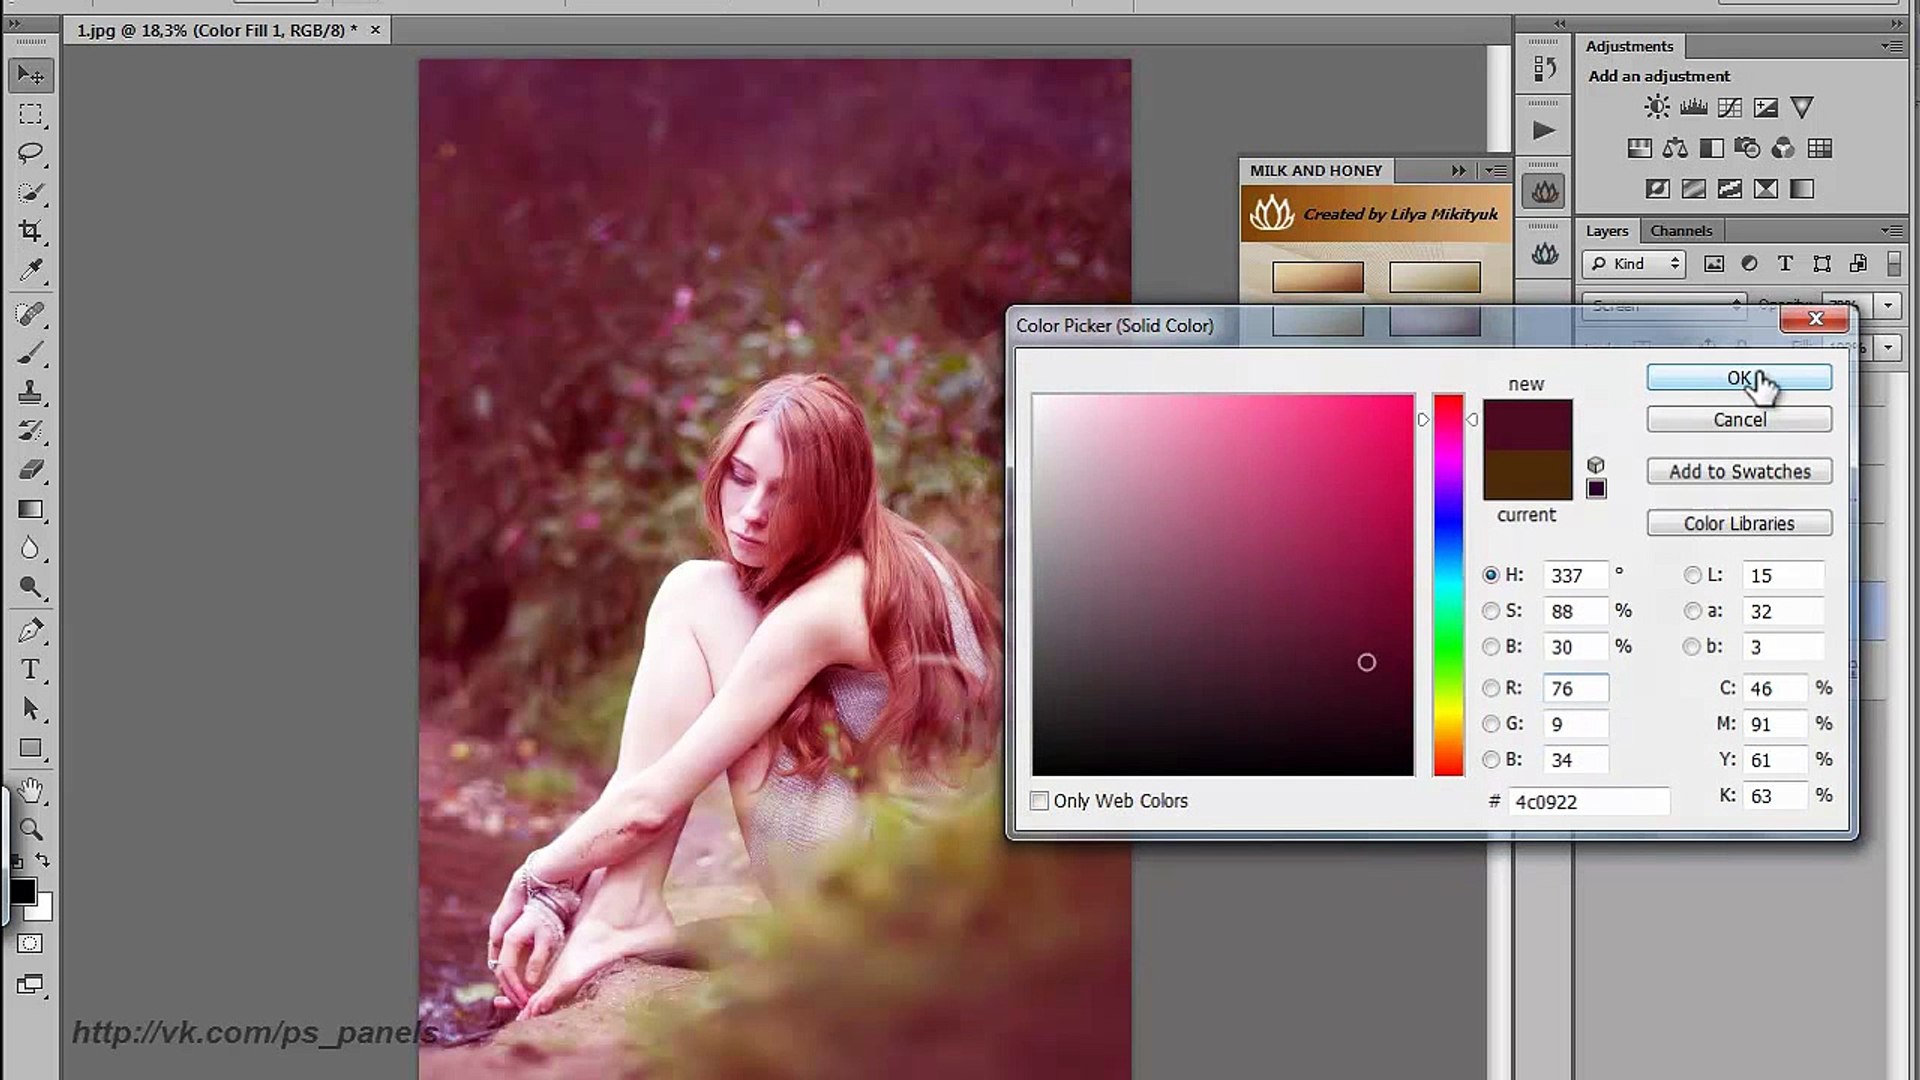Viewport: 1920px width, 1080px height.
Task: Open the Adjustments panel menu
Action: tap(1891, 46)
